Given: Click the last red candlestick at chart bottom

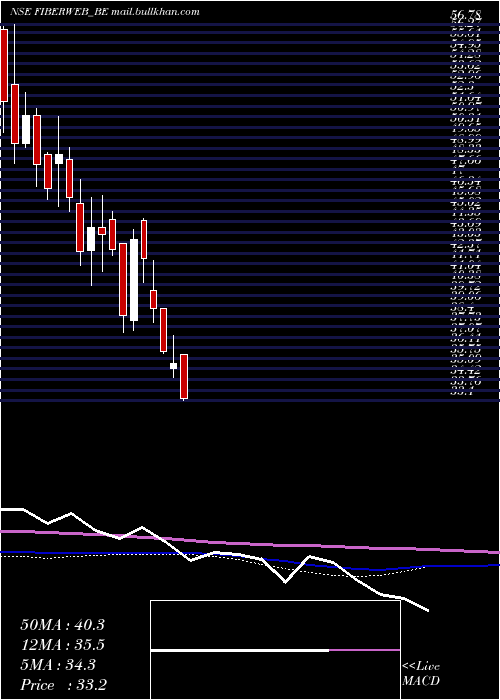Looking at the screenshot, I should click(184, 376).
